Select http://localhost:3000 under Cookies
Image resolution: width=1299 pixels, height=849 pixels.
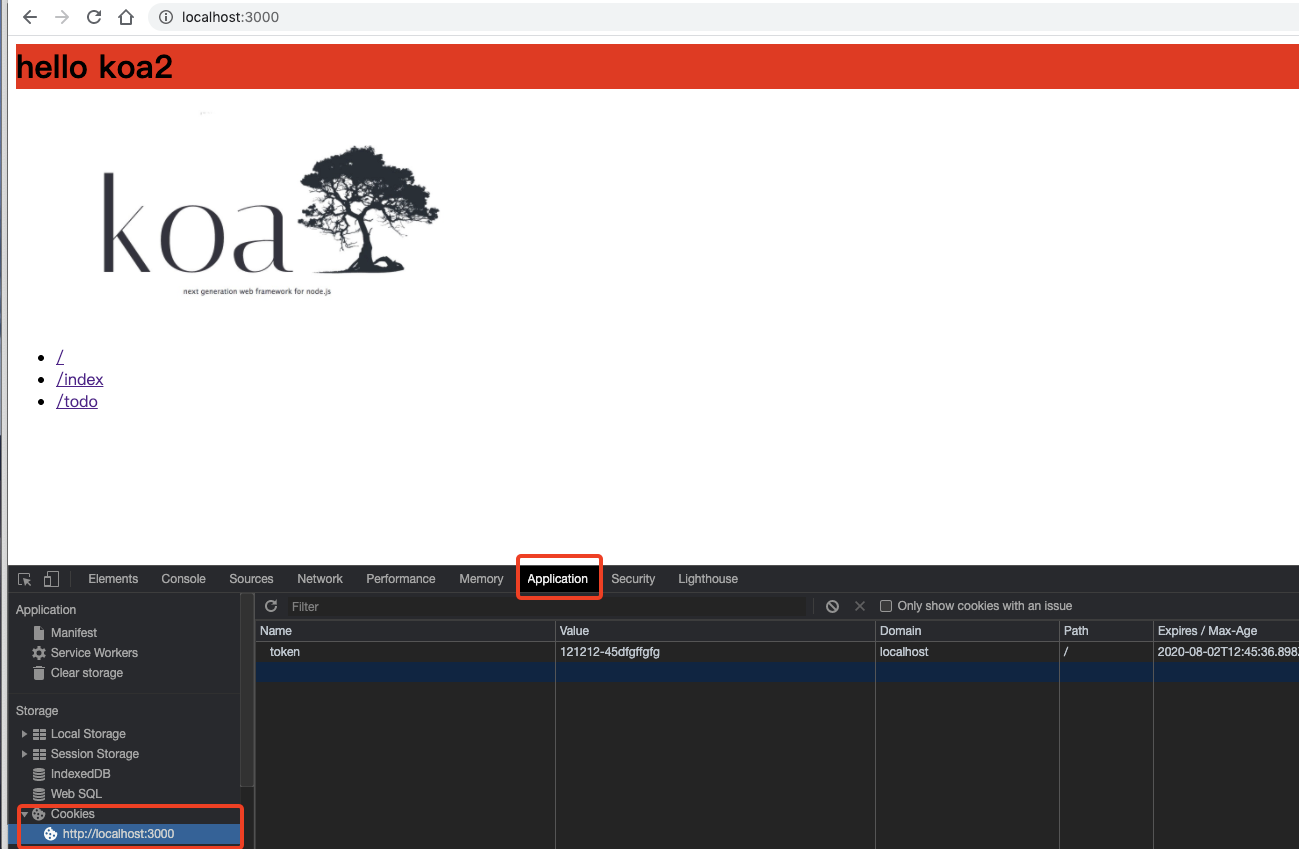coord(118,834)
